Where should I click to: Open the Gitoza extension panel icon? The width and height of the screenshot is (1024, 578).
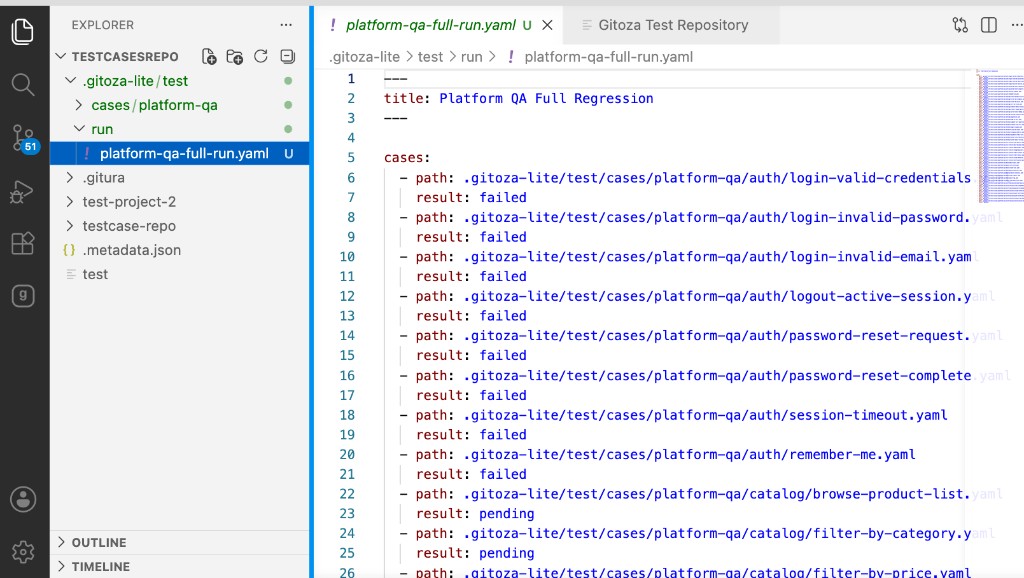23,296
